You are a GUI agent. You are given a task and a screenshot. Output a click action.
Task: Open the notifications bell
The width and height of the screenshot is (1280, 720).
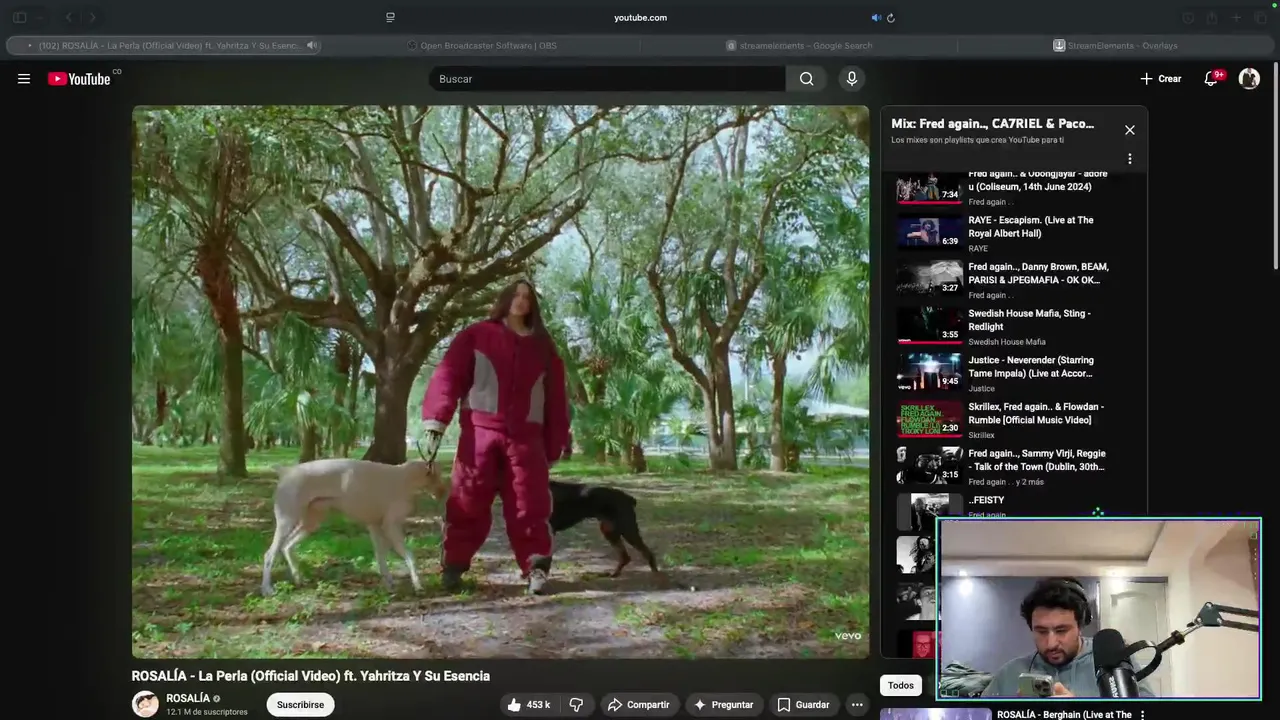point(1211,79)
